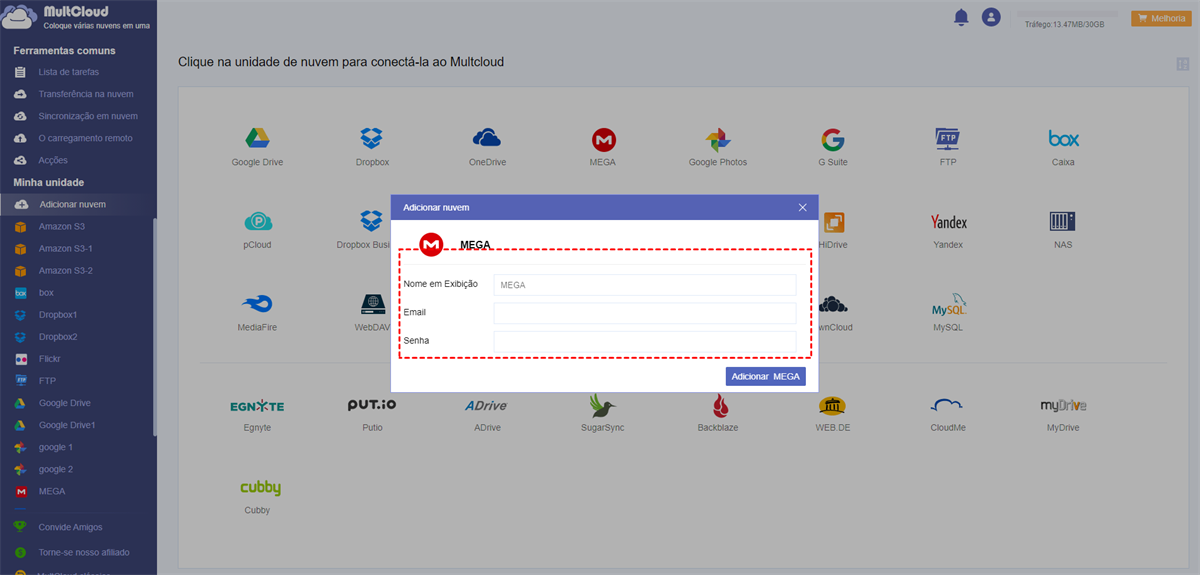This screenshot has width=1200, height=575.
Task: Click the Google Drive cloud icon
Action: [258, 139]
